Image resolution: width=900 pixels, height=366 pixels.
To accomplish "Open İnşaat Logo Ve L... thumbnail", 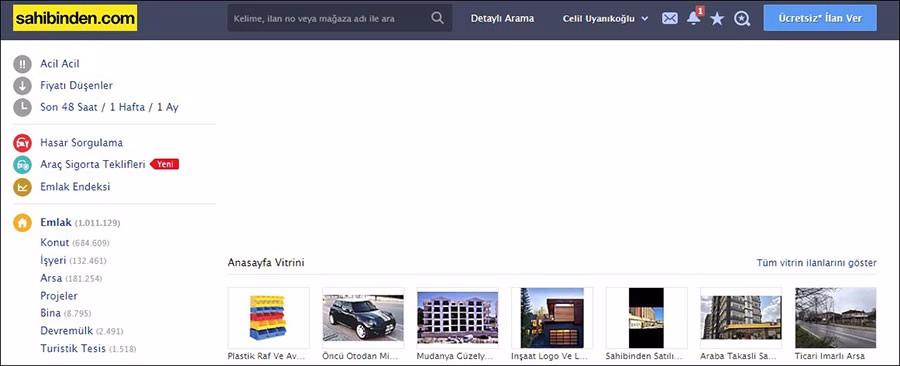I will (552, 318).
